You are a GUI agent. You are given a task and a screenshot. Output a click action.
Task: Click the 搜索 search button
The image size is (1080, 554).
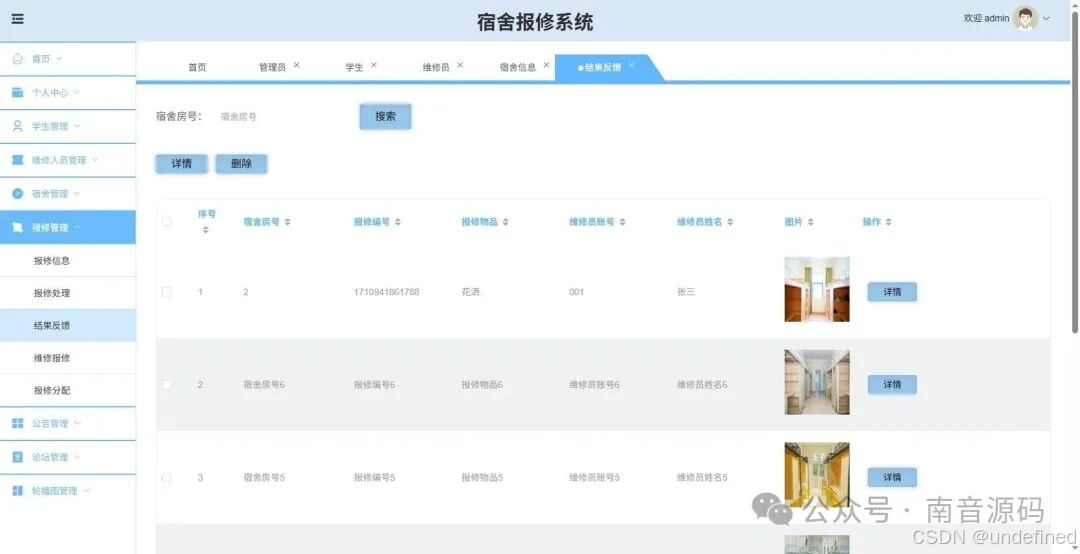coord(386,116)
